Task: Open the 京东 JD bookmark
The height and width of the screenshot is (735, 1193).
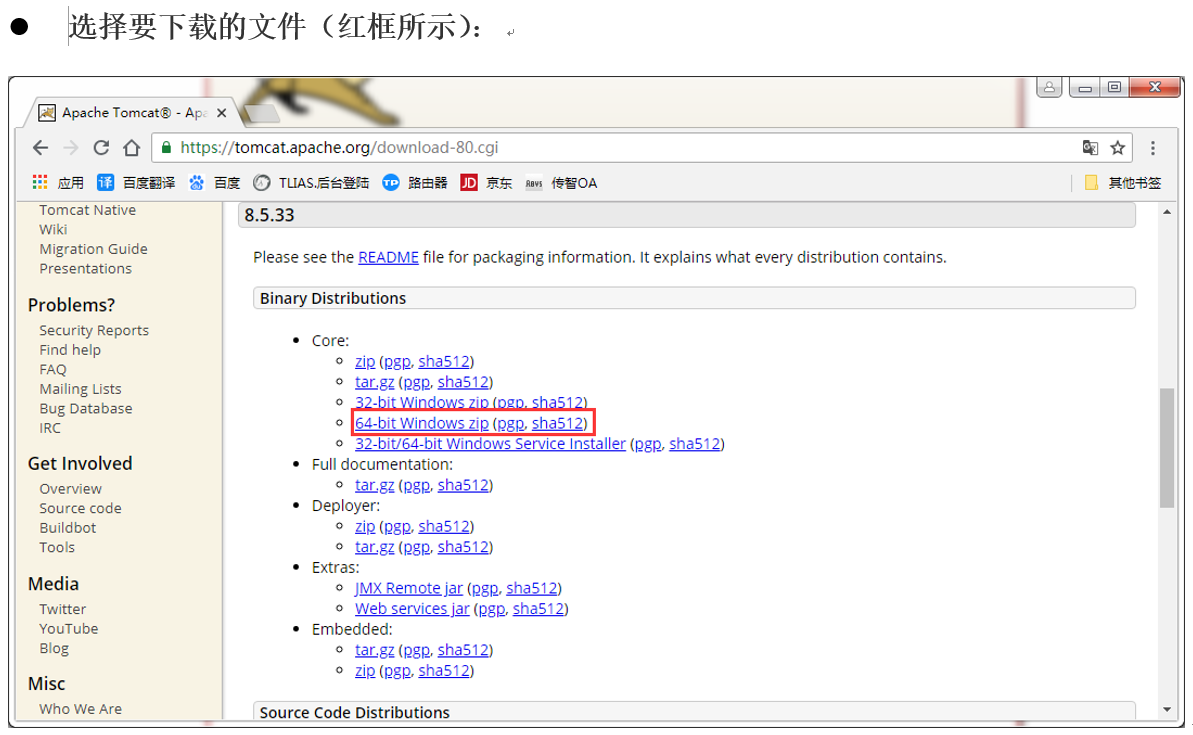Action: click(486, 183)
